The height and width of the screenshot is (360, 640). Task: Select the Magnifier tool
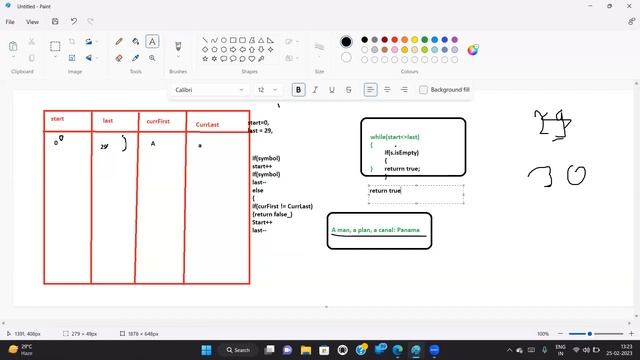coord(152,58)
